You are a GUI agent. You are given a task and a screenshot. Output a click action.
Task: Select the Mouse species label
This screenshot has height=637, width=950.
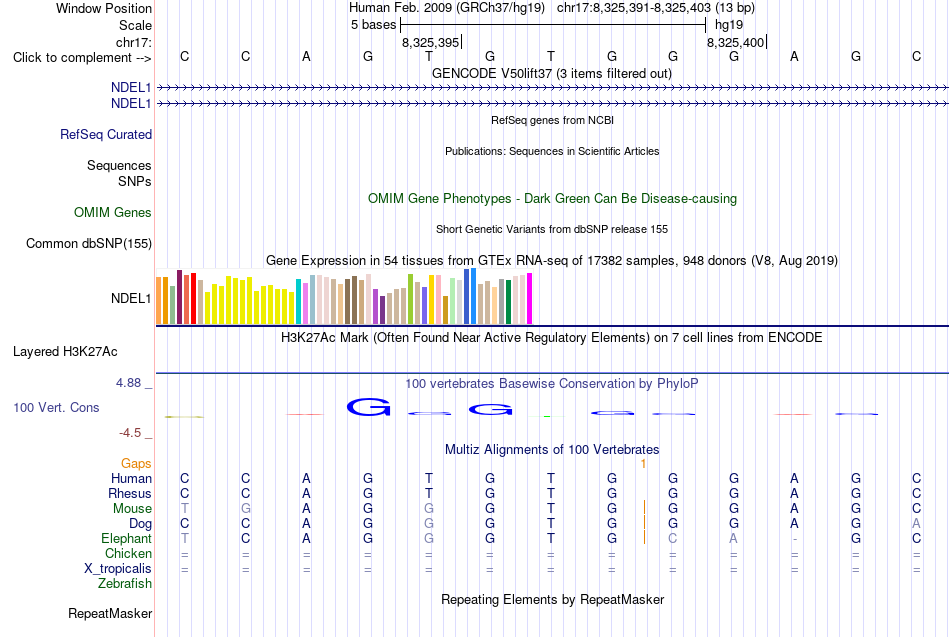(x=132, y=509)
